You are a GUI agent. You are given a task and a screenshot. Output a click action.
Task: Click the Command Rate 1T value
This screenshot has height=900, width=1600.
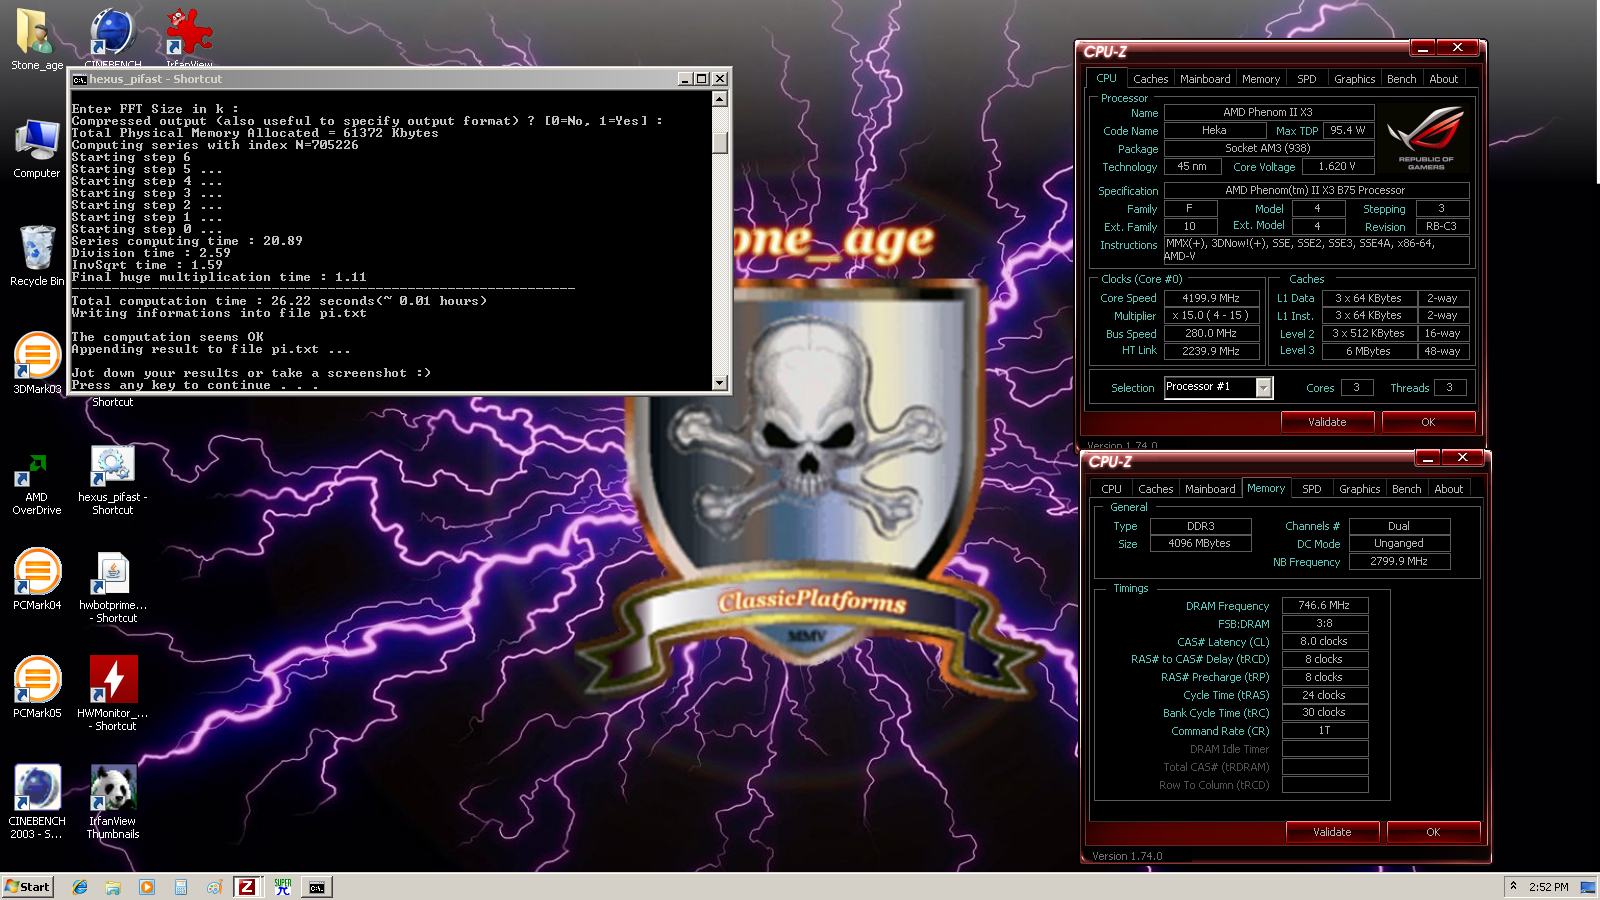[x=1324, y=730]
